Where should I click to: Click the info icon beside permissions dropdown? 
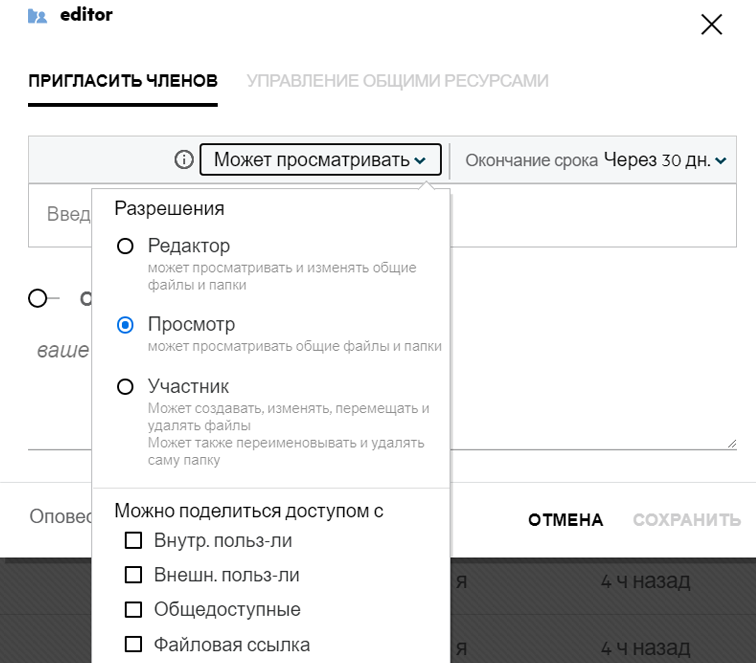[183, 159]
